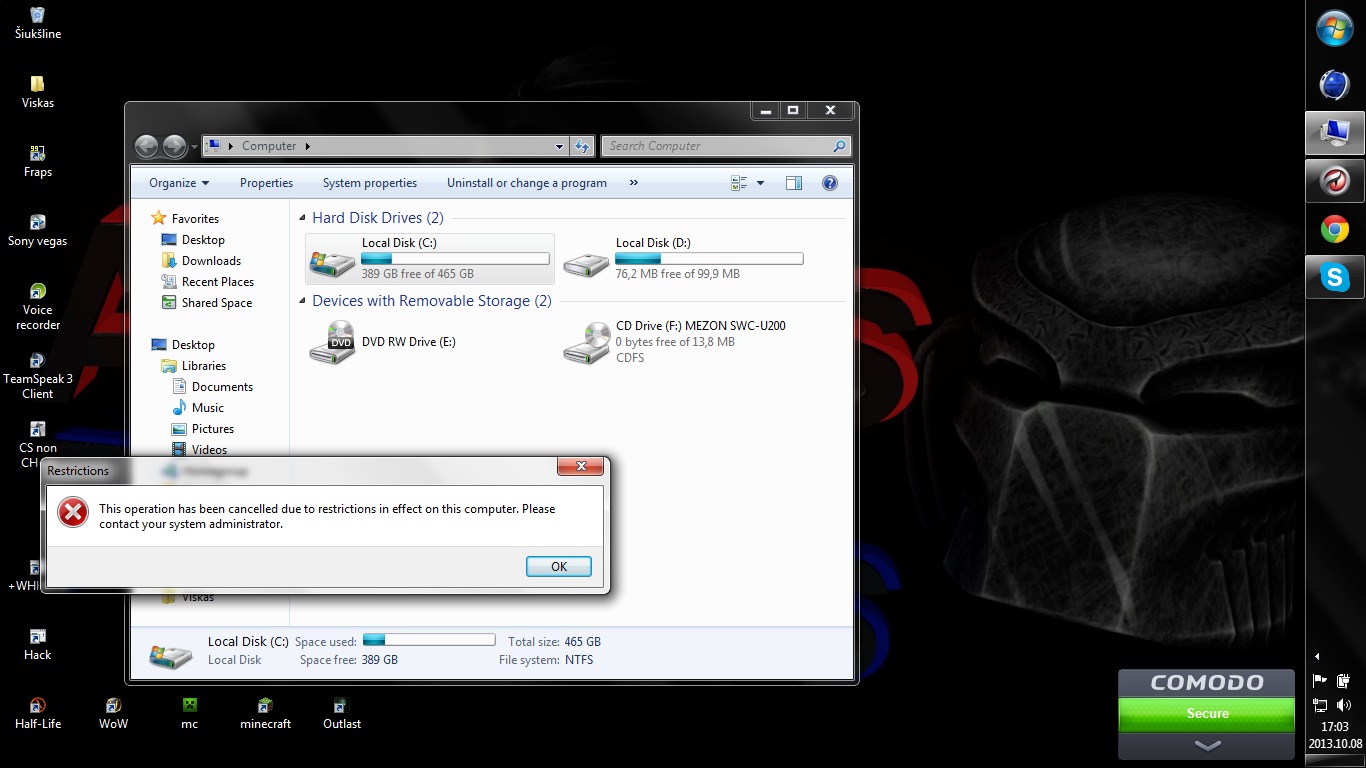This screenshot has width=1366, height=768.
Task: Select the Outlast desktop shortcut
Action: [342, 713]
